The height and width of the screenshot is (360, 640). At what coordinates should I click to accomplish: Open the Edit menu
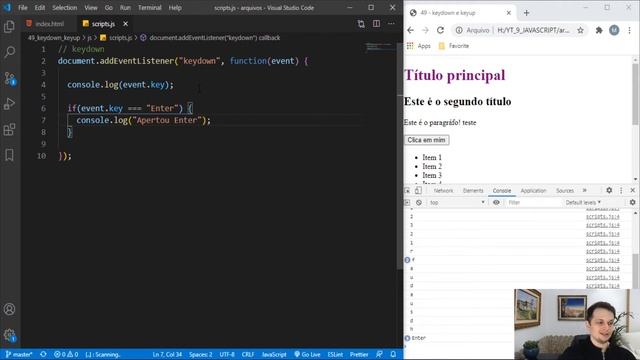pyautogui.click(x=40, y=7)
